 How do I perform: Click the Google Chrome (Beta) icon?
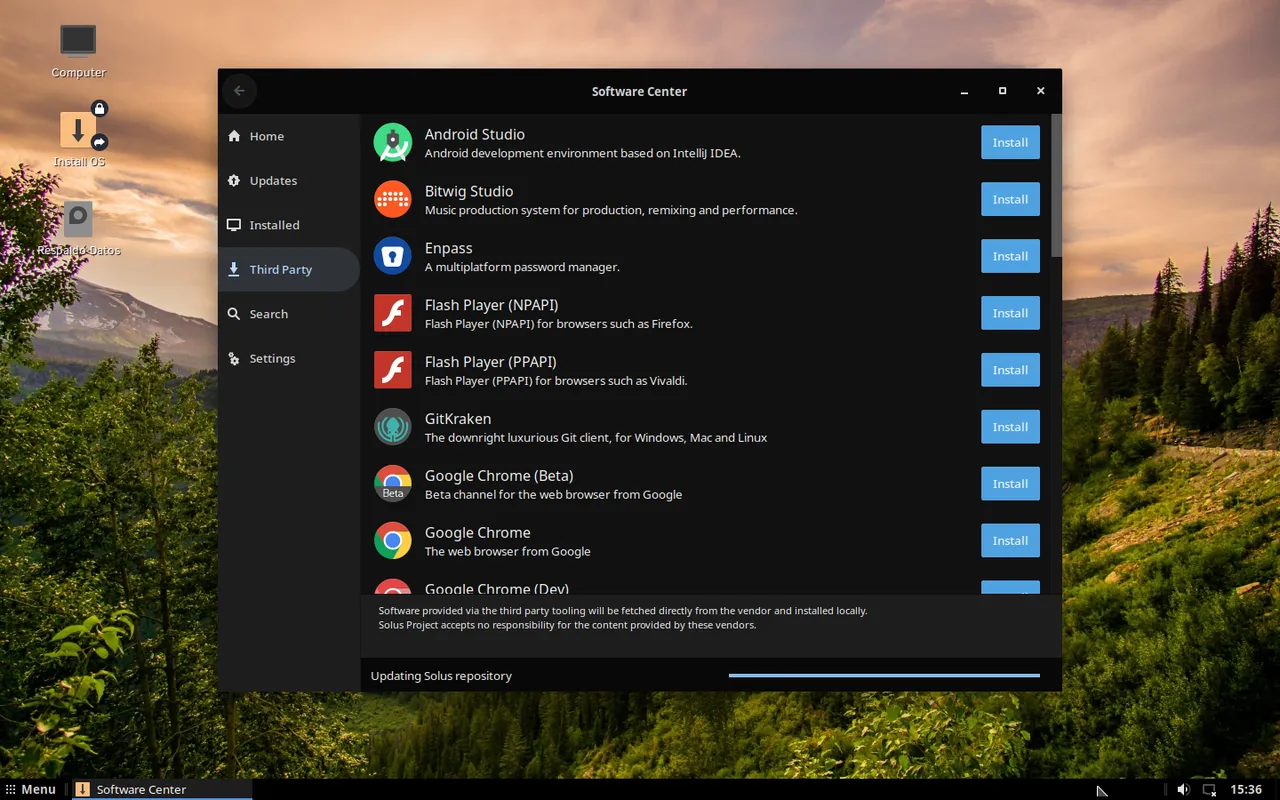coord(393,484)
